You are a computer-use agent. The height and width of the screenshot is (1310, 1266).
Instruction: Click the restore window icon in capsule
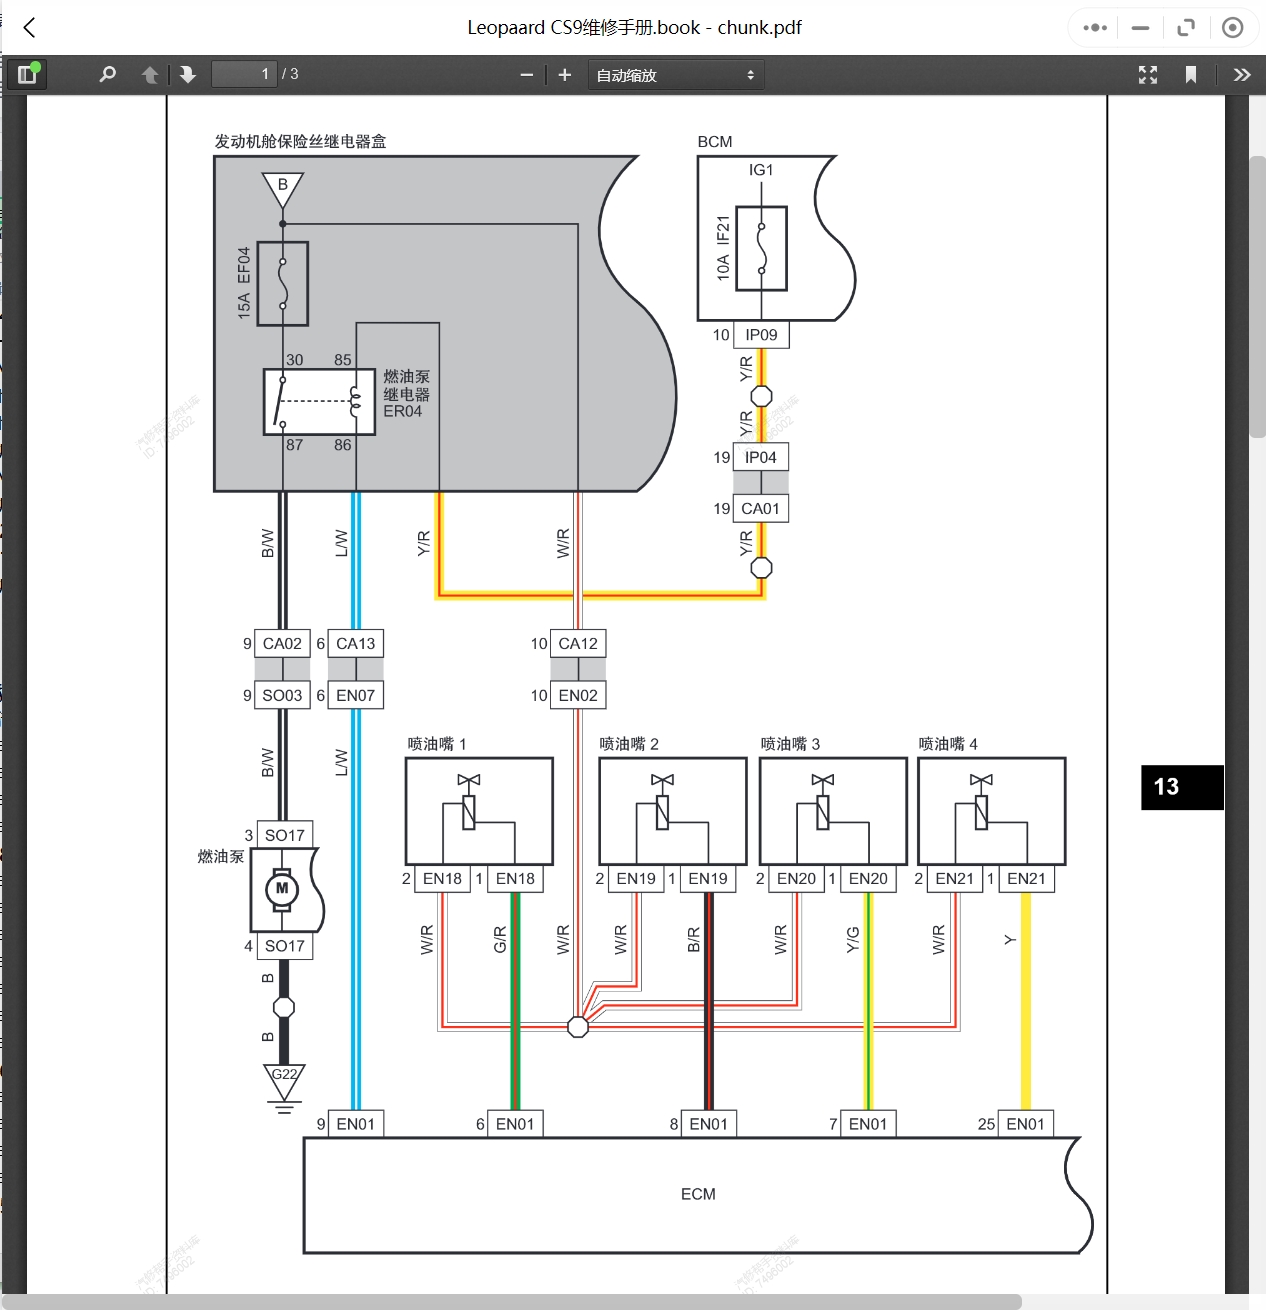pyautogui.click(x=1186, y=28)
